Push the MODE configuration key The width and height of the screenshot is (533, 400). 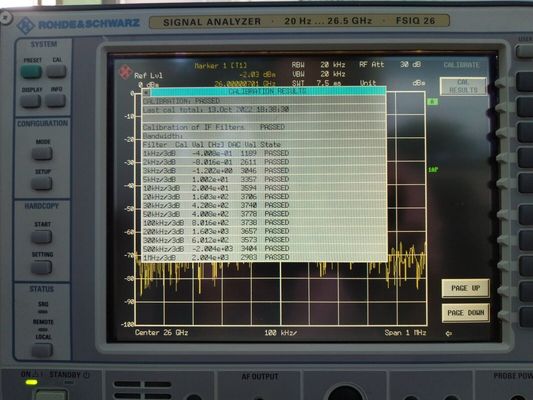(x=42, y=153)
